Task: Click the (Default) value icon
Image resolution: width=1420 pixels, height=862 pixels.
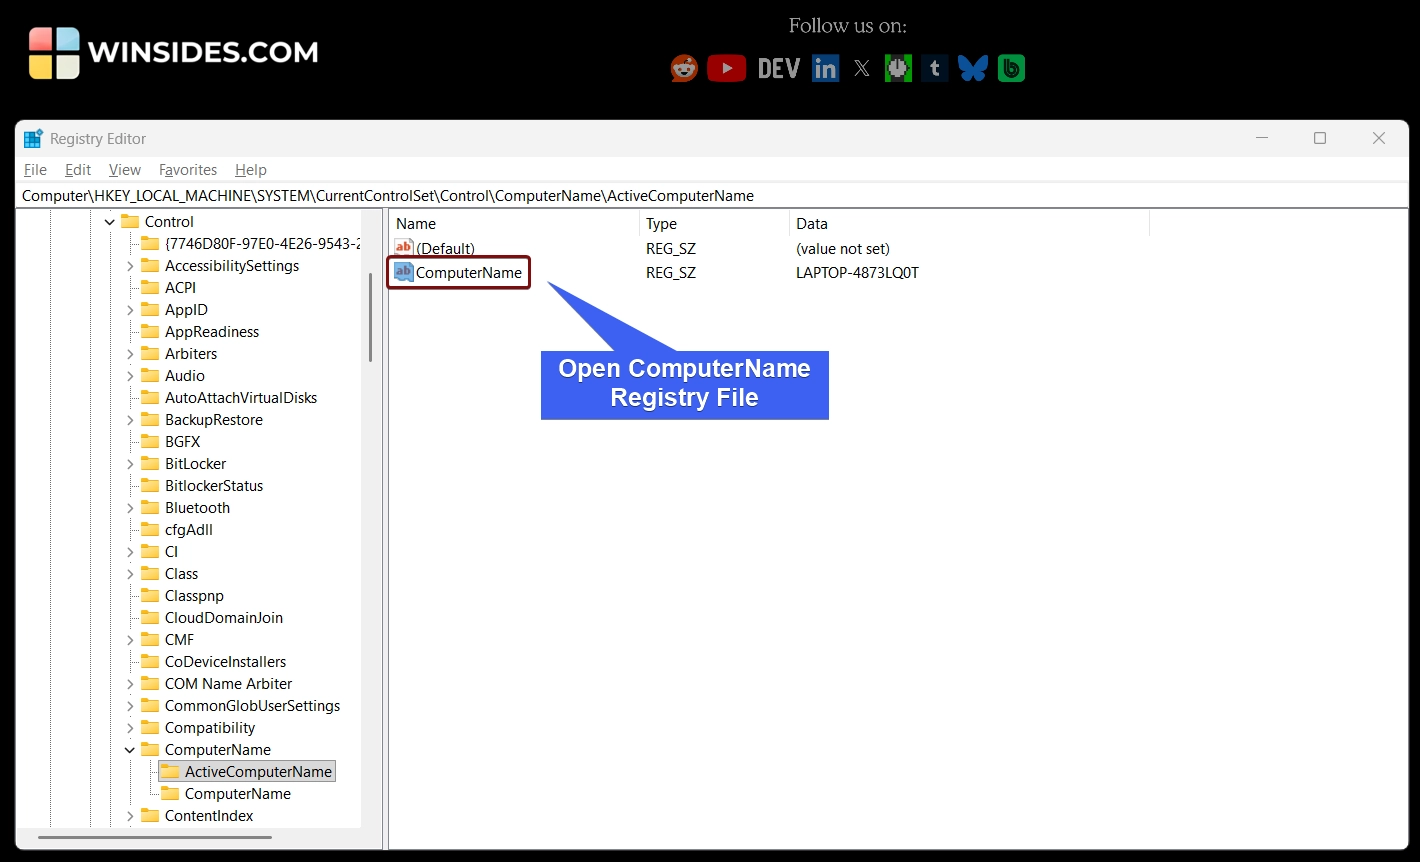Action: click(403, 247)
